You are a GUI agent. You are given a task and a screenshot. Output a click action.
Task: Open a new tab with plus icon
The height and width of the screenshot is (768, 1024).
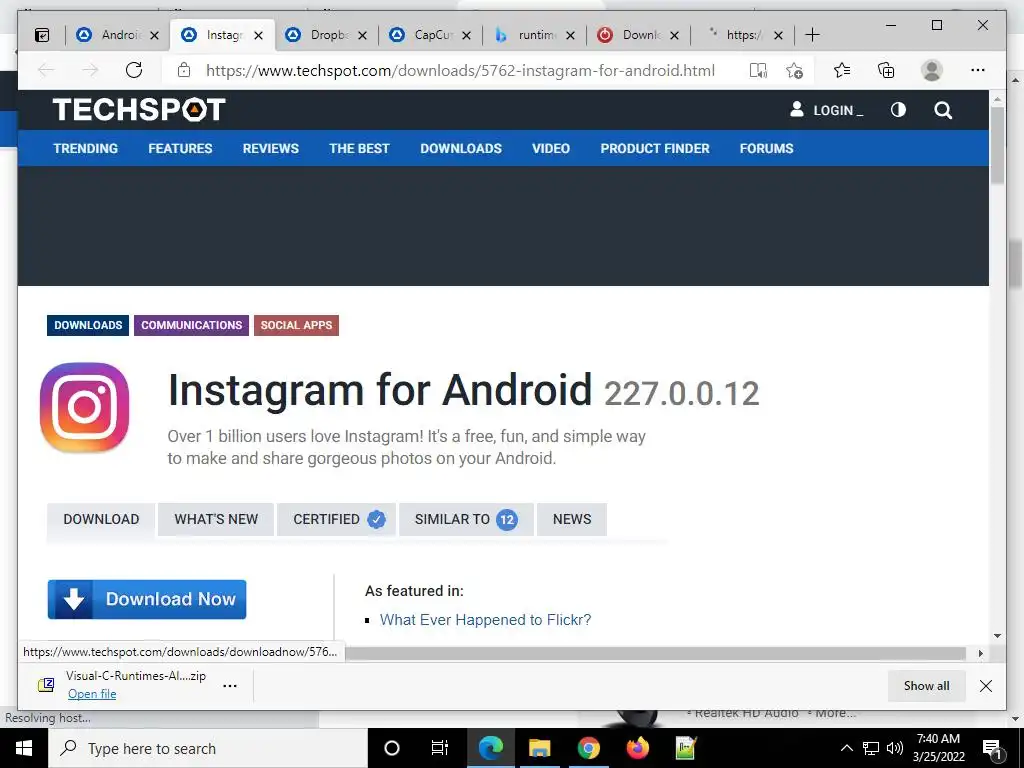tap(812, 35)
